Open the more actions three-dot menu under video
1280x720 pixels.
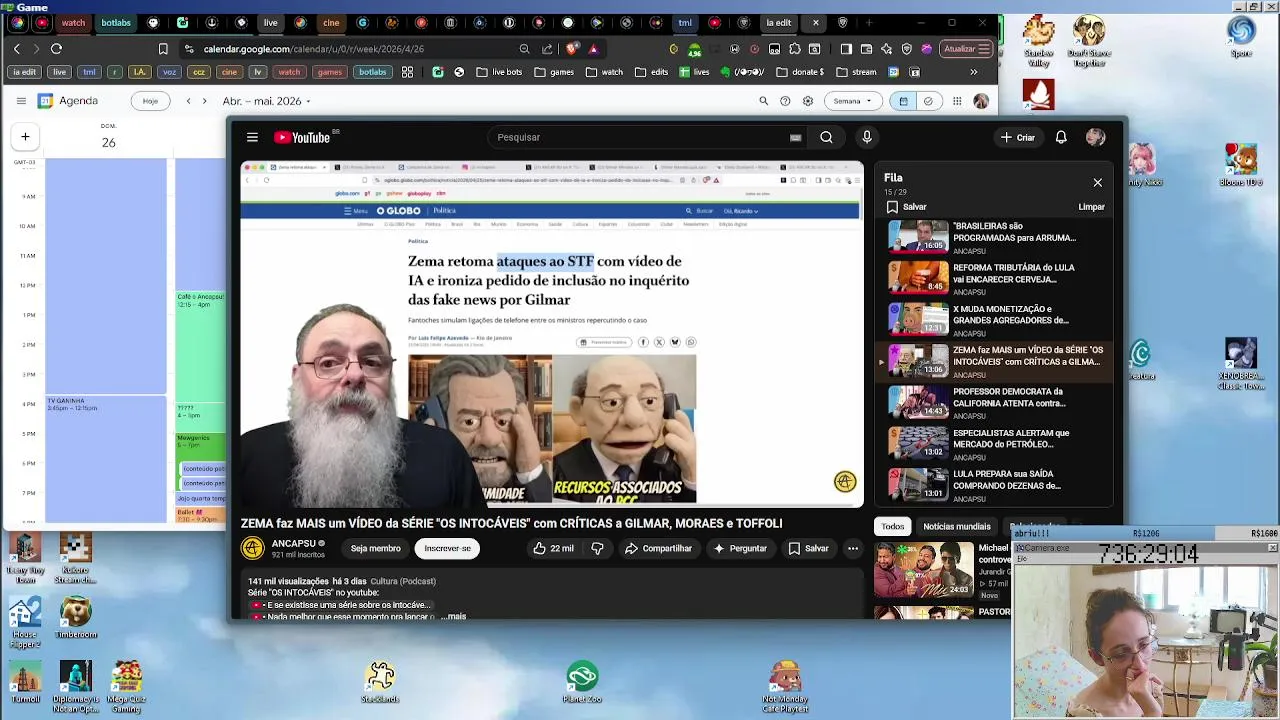pos(853,548)
